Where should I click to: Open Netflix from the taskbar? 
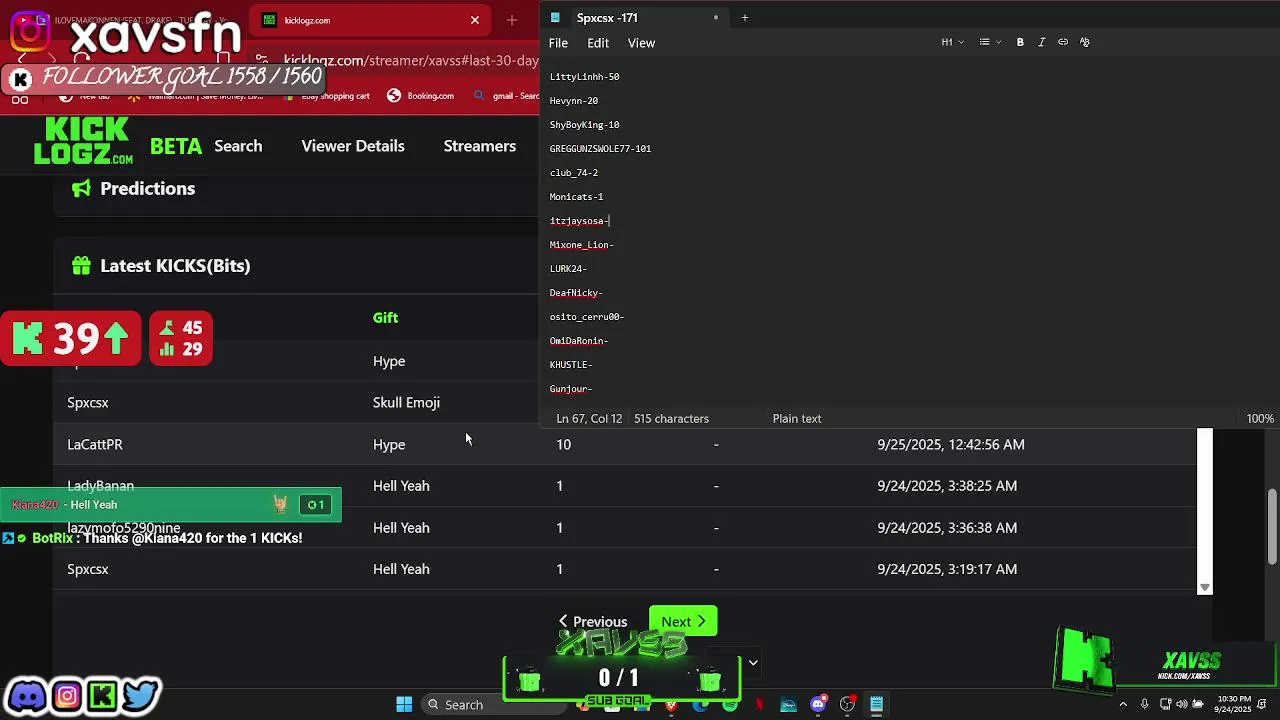point(759,705)
